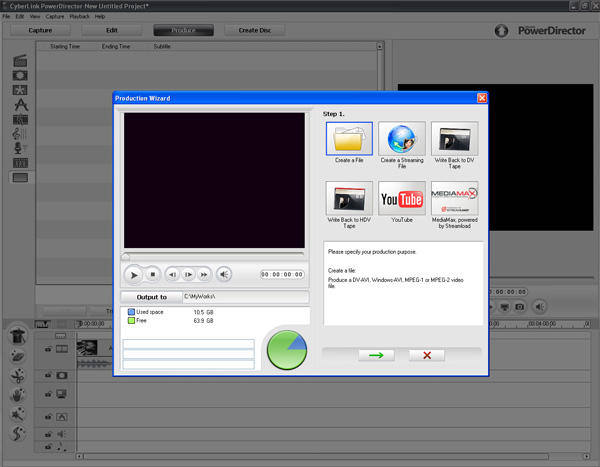600x467 pixels.
Task: Mute main preview window volume
Action: [x=540, y=307]
